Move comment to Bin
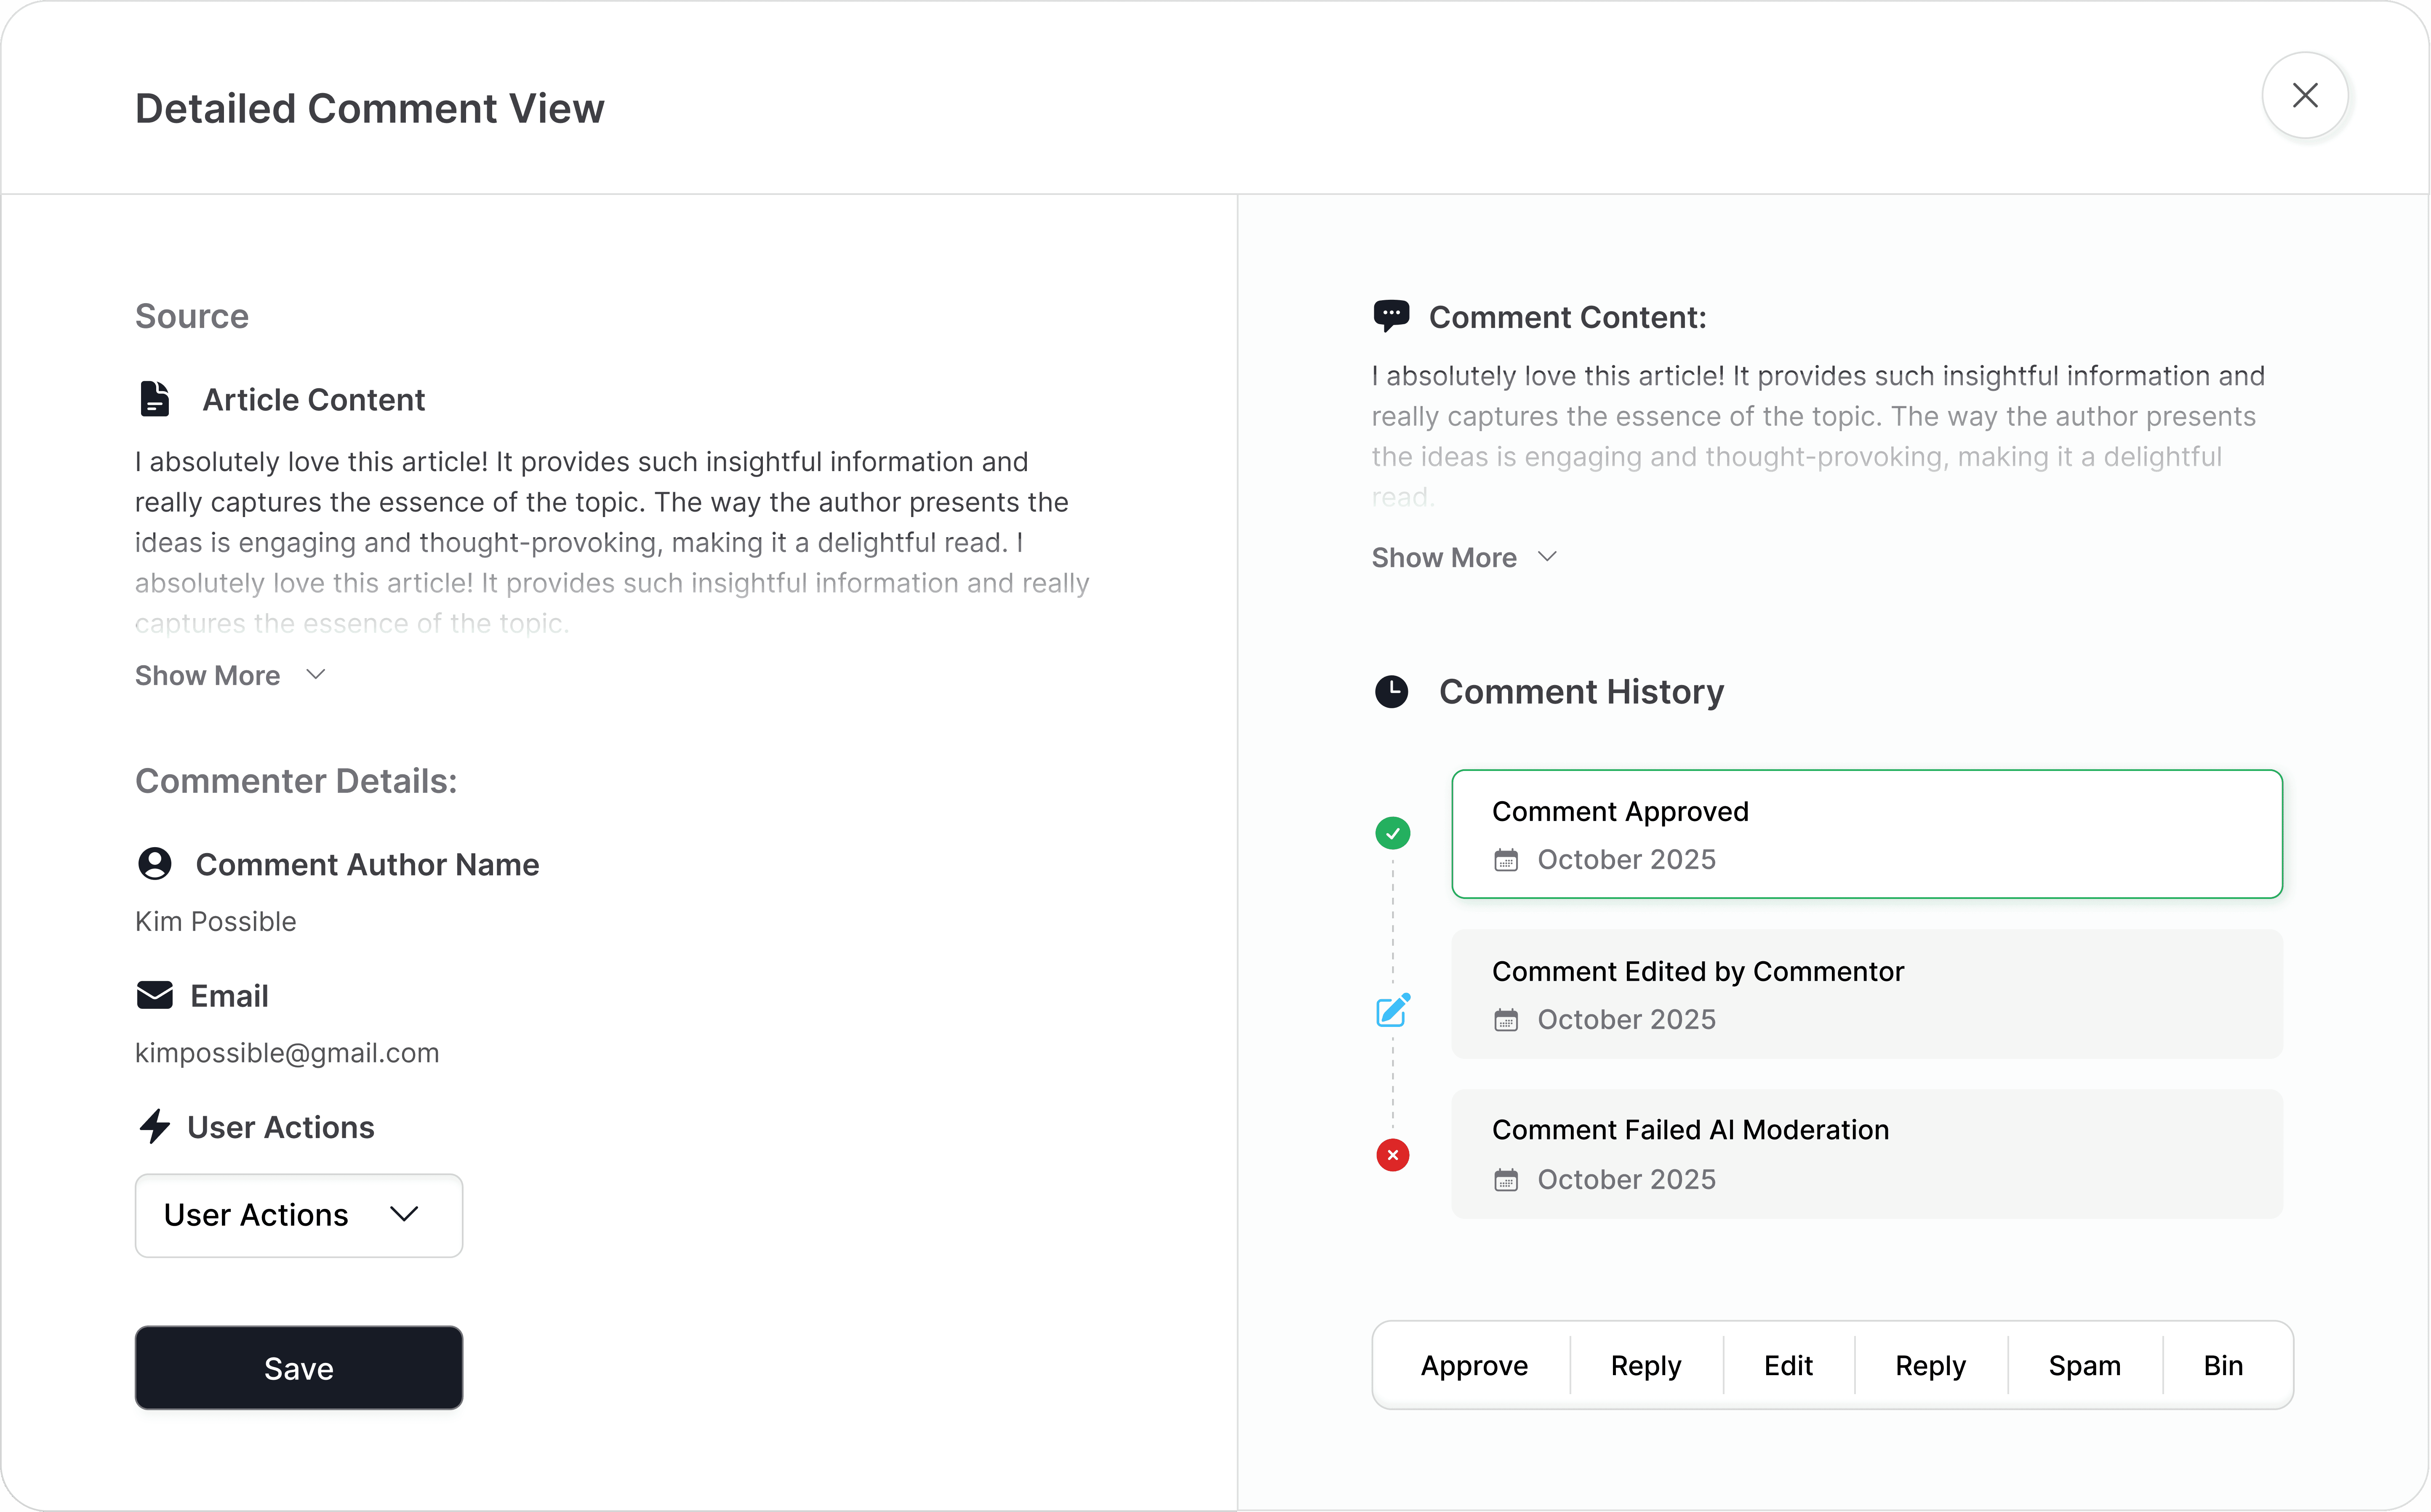The image size is (2431, 1512). click(2222, 1365)
